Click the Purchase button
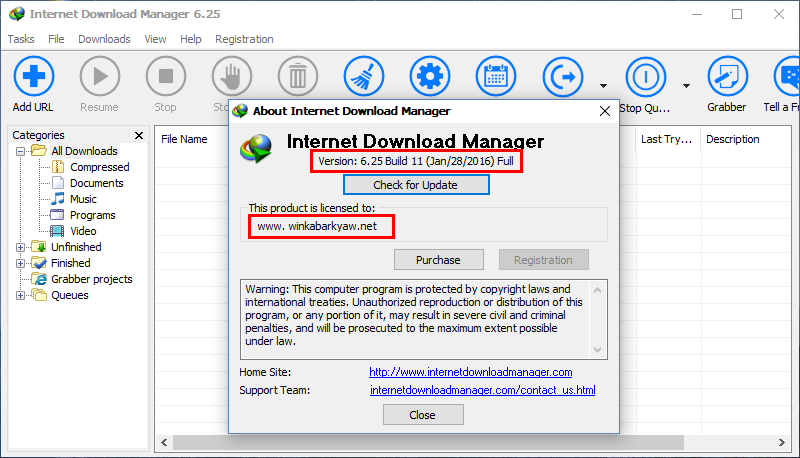Screen dimensions: 800x458 coord(438,260)
